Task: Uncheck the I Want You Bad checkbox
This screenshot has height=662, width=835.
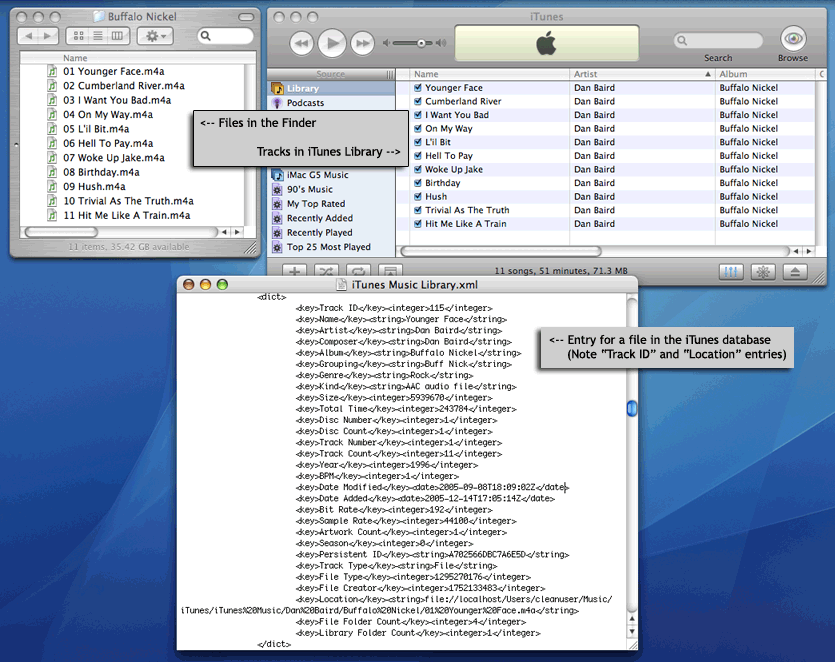Action: click(418, 115)
